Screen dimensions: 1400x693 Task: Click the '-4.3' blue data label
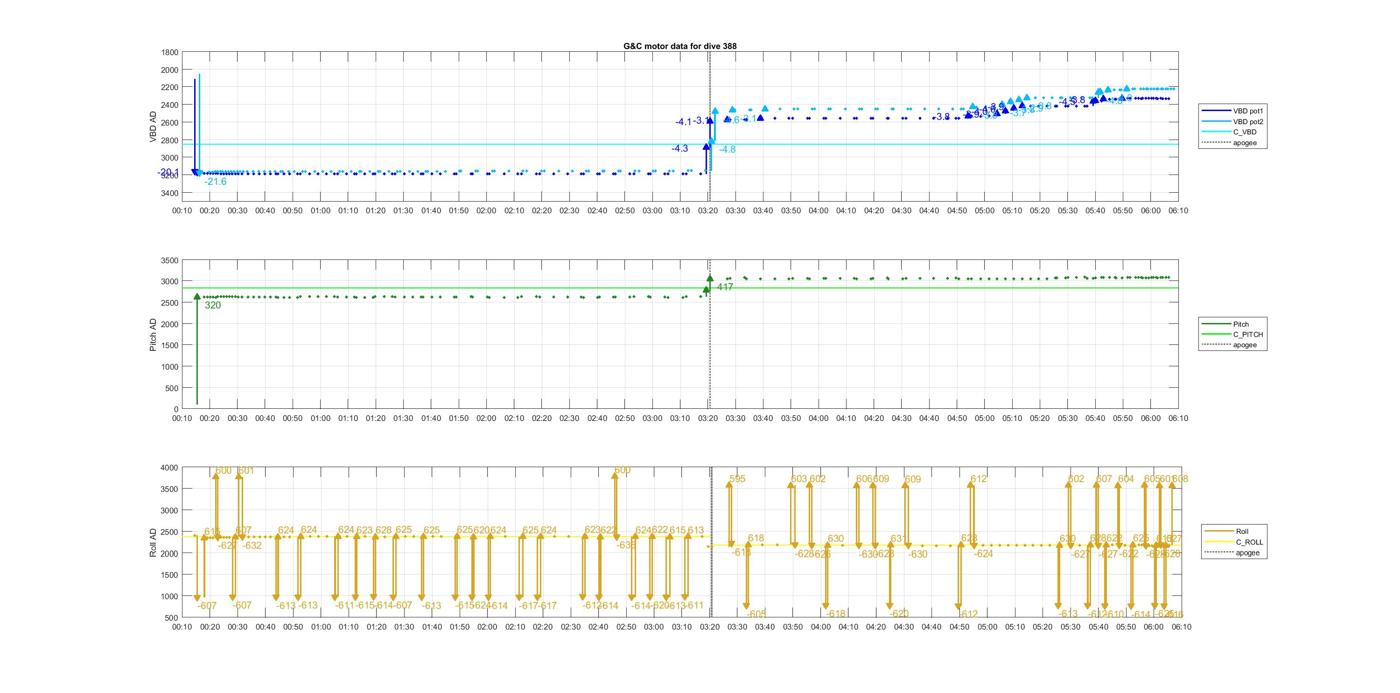(x=679, y=148)
